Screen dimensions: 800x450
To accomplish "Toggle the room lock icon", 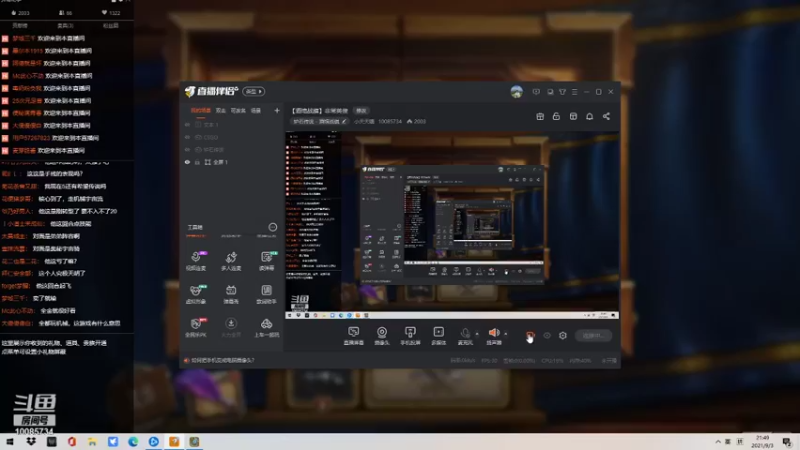I will (556, 116).
